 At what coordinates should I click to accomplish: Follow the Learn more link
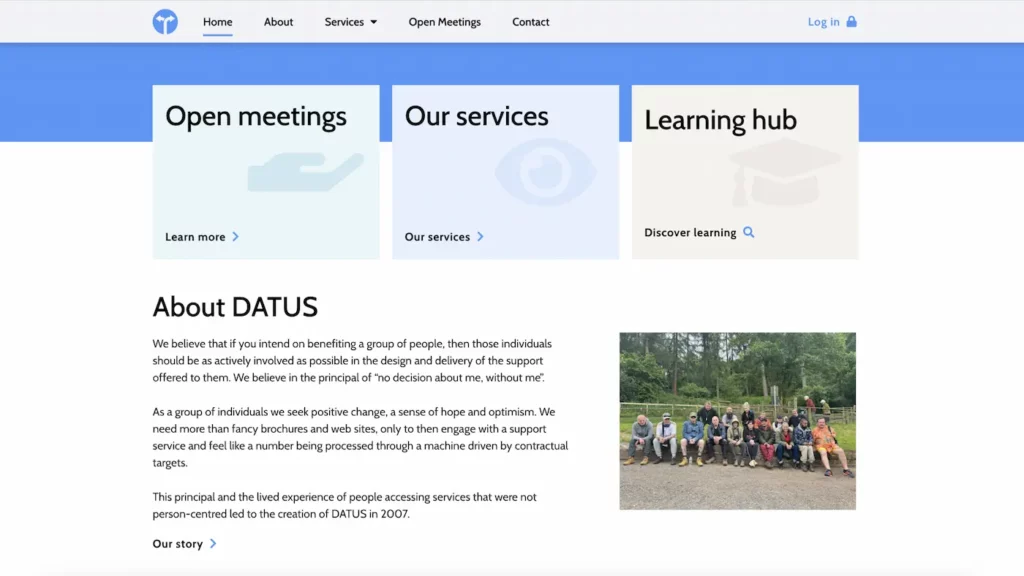coord(195,237)
